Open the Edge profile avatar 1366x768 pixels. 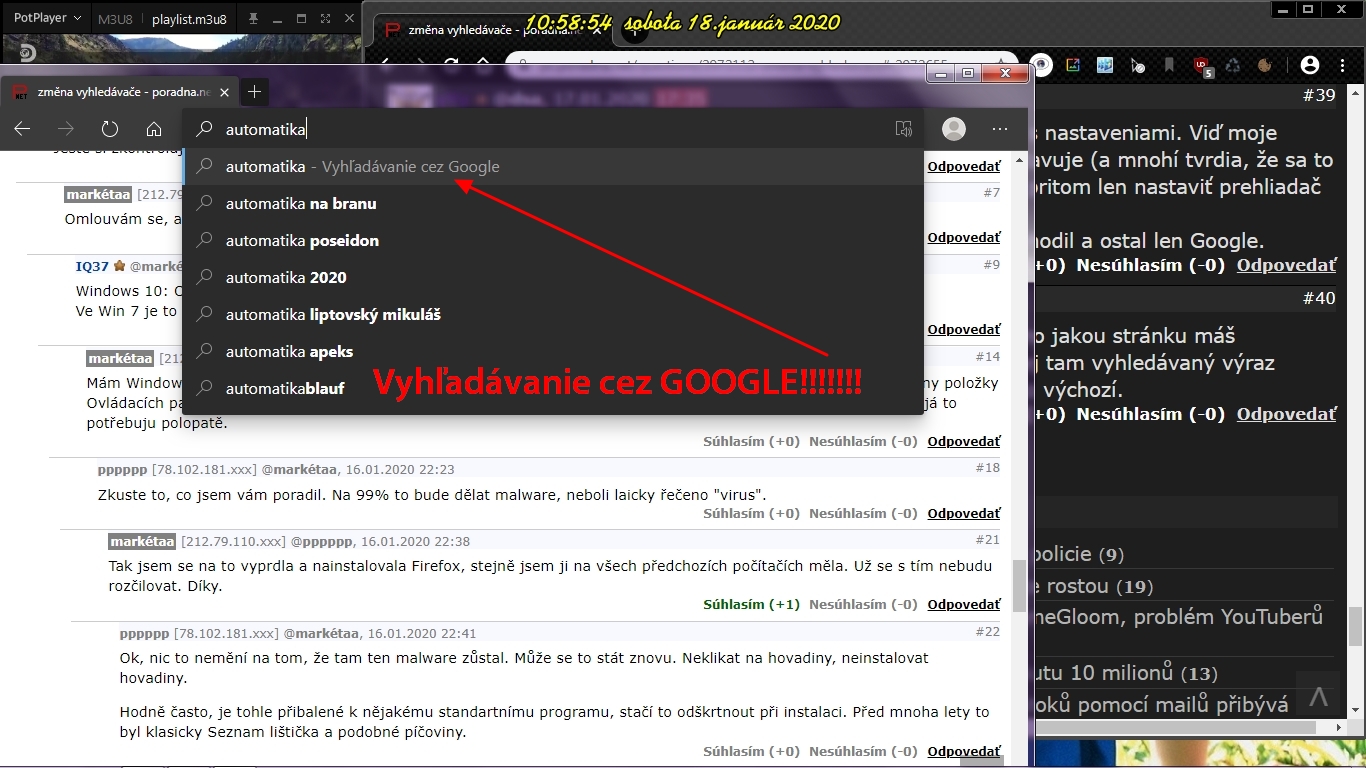click(x=954, y=129)
